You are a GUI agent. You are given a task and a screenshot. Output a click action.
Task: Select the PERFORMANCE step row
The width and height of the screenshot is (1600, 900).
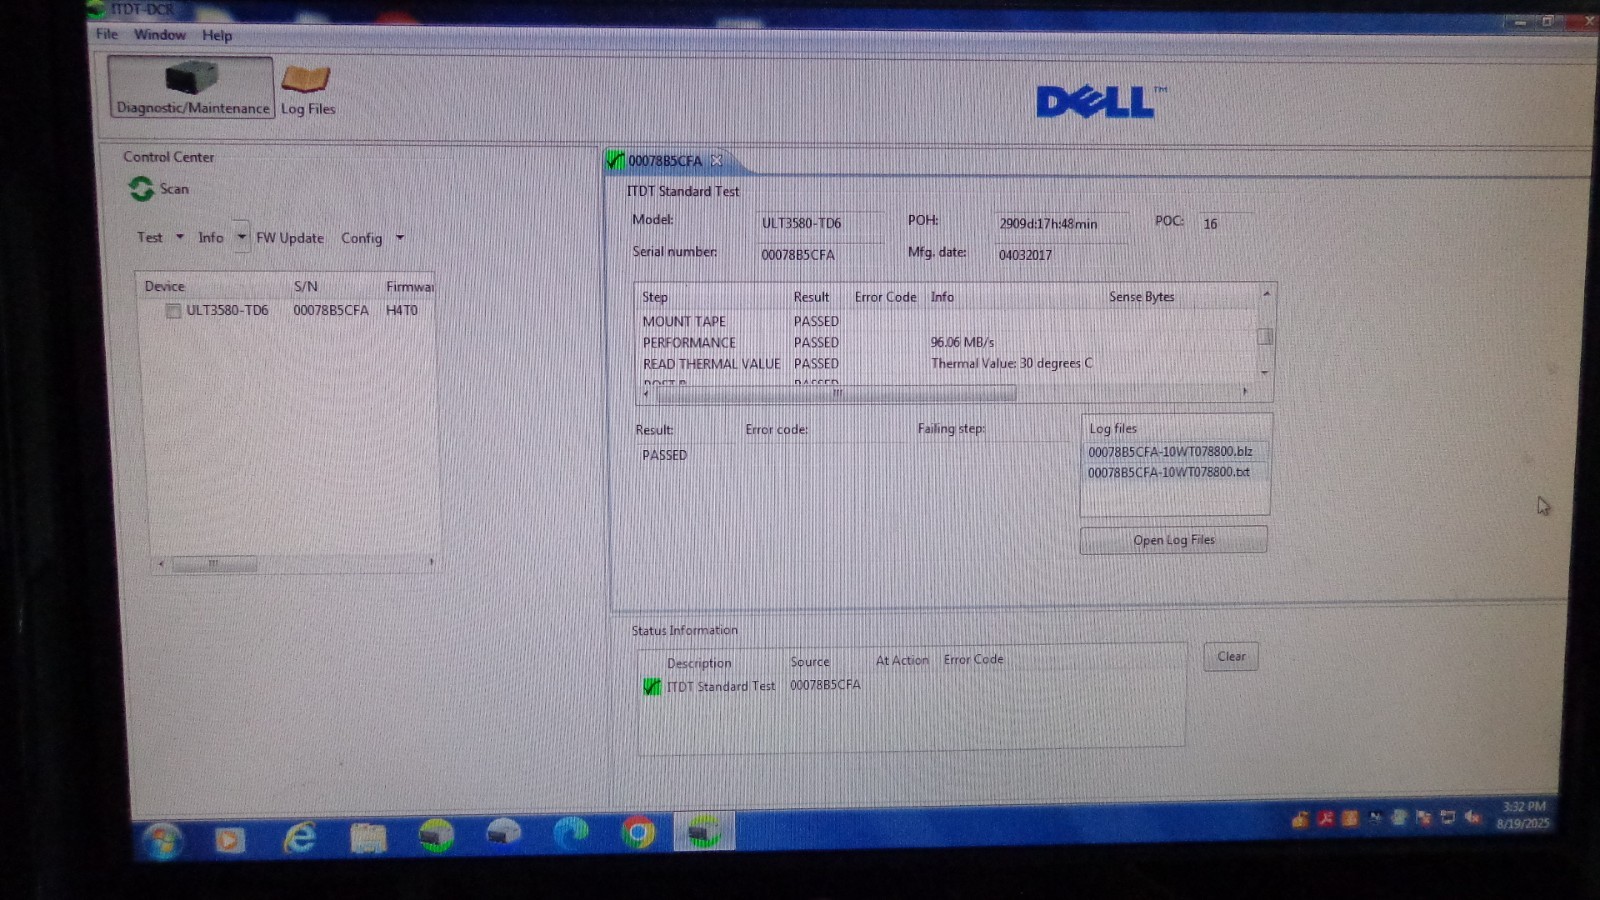947,342
